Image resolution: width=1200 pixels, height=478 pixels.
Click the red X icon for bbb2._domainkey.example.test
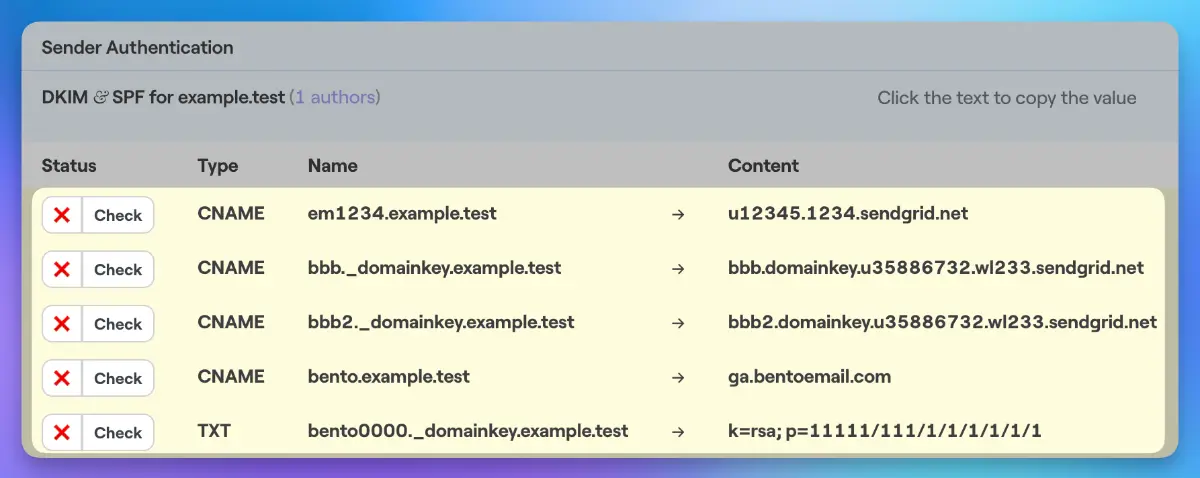pyautogui.click(x=62, y=323)
